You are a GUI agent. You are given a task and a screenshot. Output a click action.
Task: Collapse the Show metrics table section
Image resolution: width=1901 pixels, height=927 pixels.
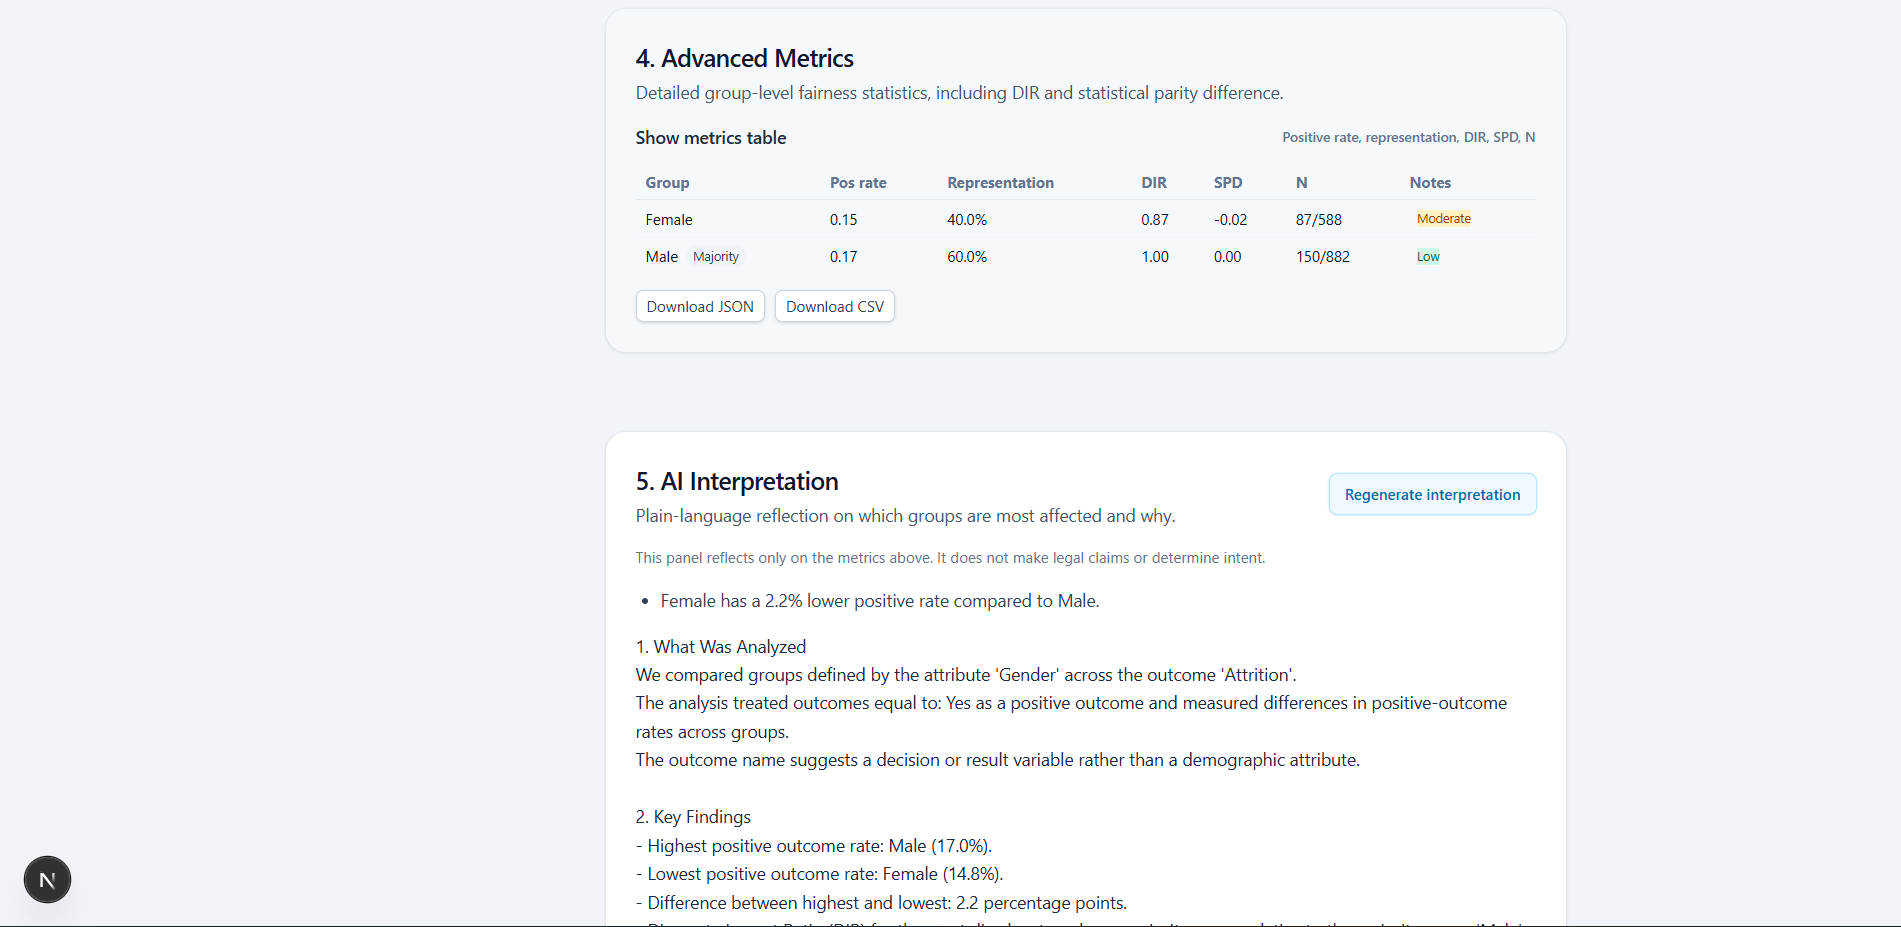tap(710, 138)
